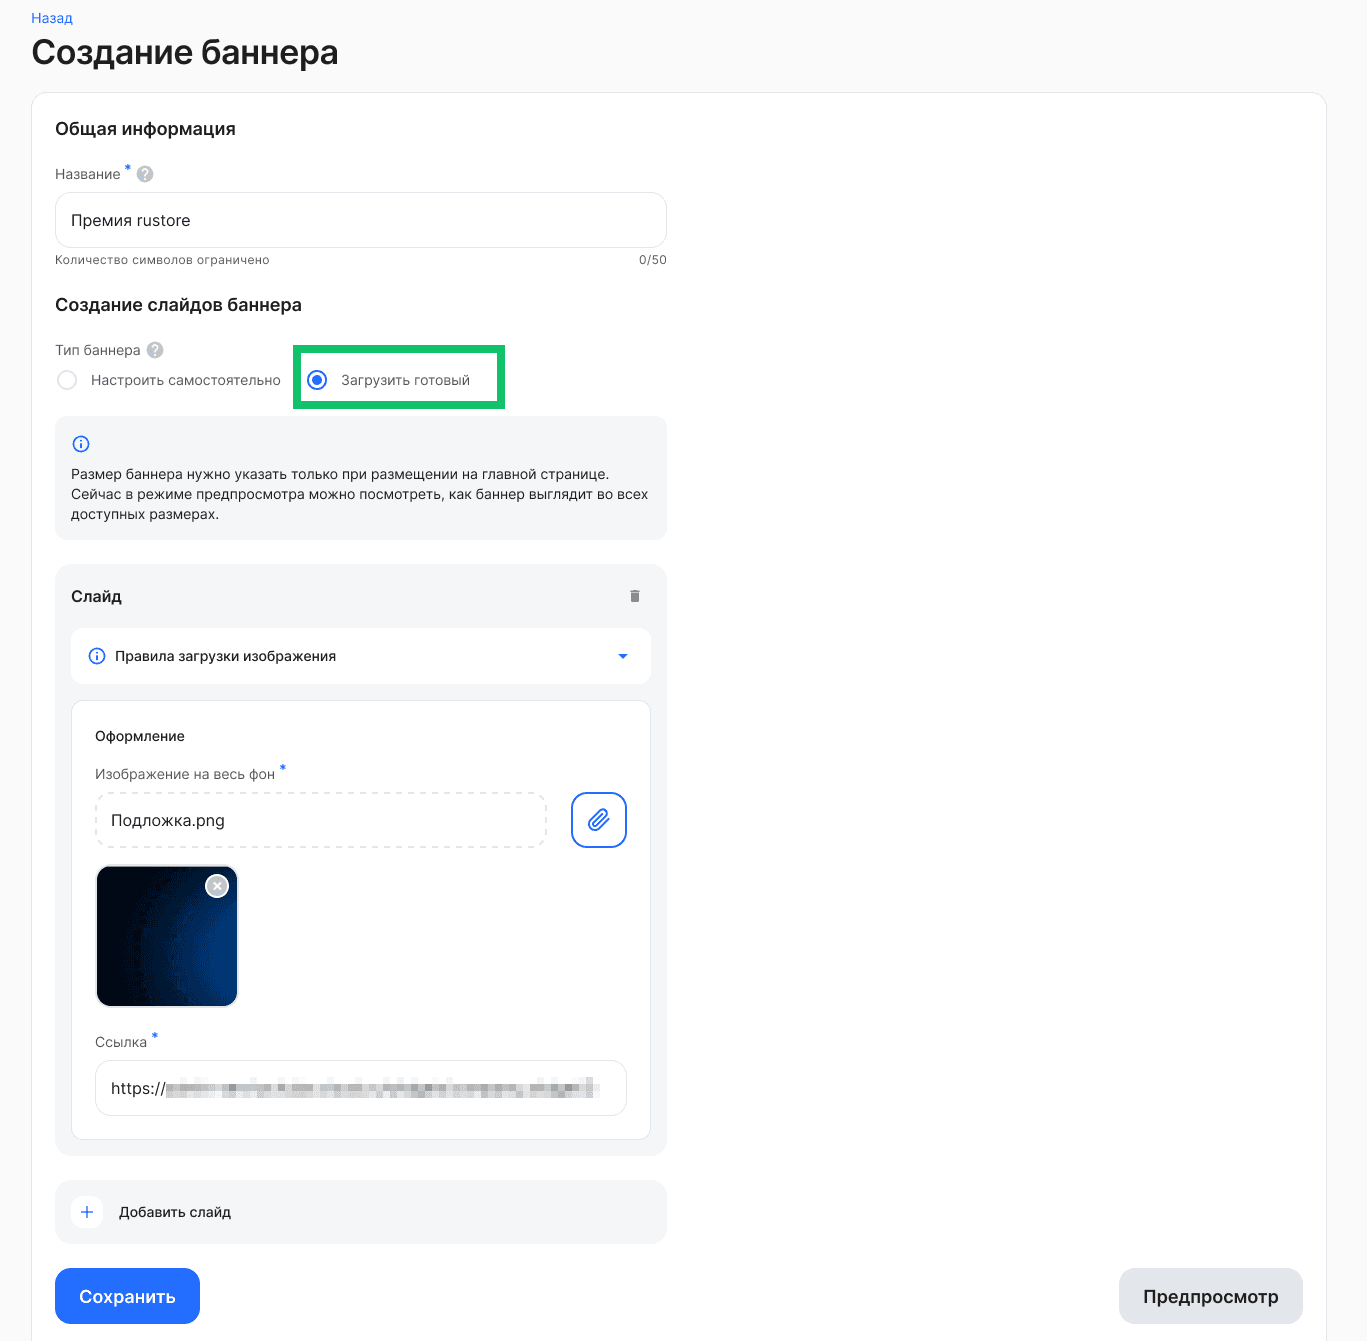Click the Подложка.png file drop field
Screen dimensions: 1367x1341
320,820
